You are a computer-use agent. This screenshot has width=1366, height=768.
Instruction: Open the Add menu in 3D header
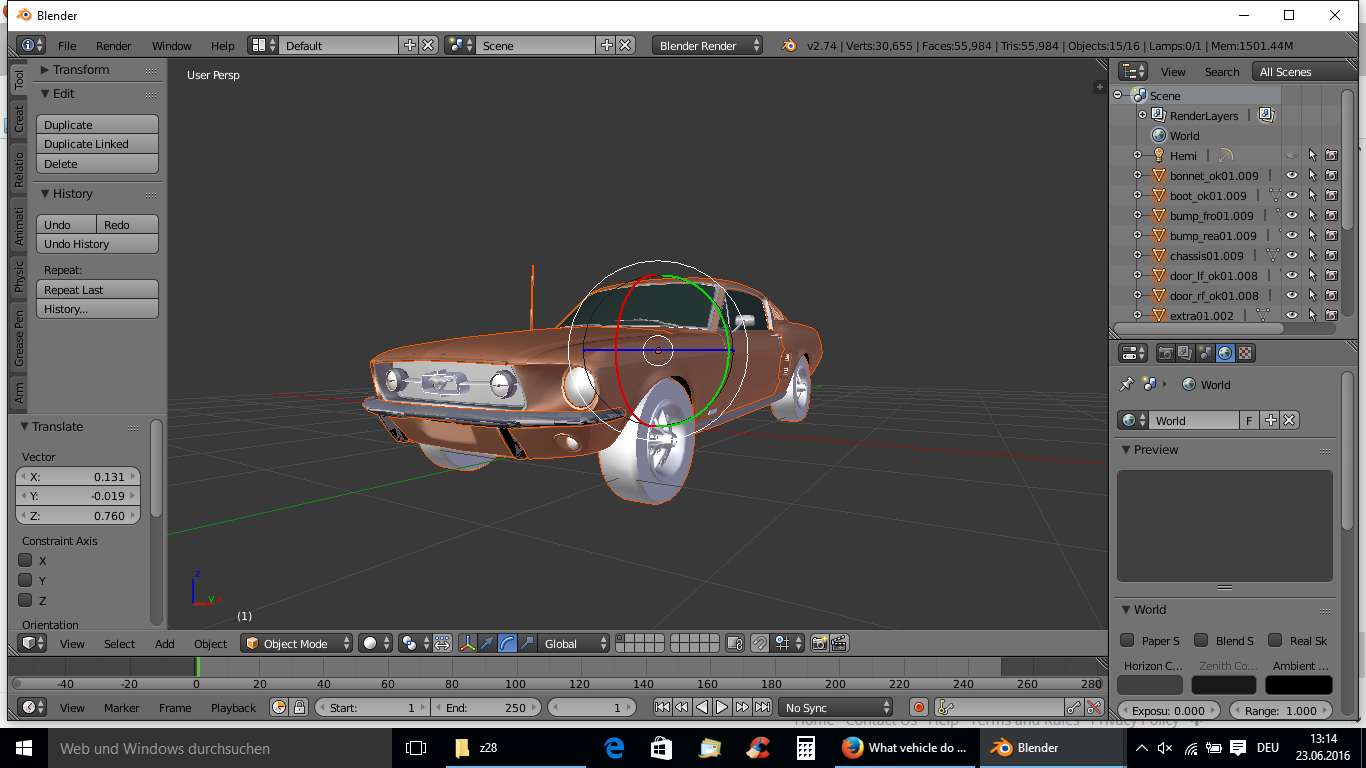tap(165, 643)
